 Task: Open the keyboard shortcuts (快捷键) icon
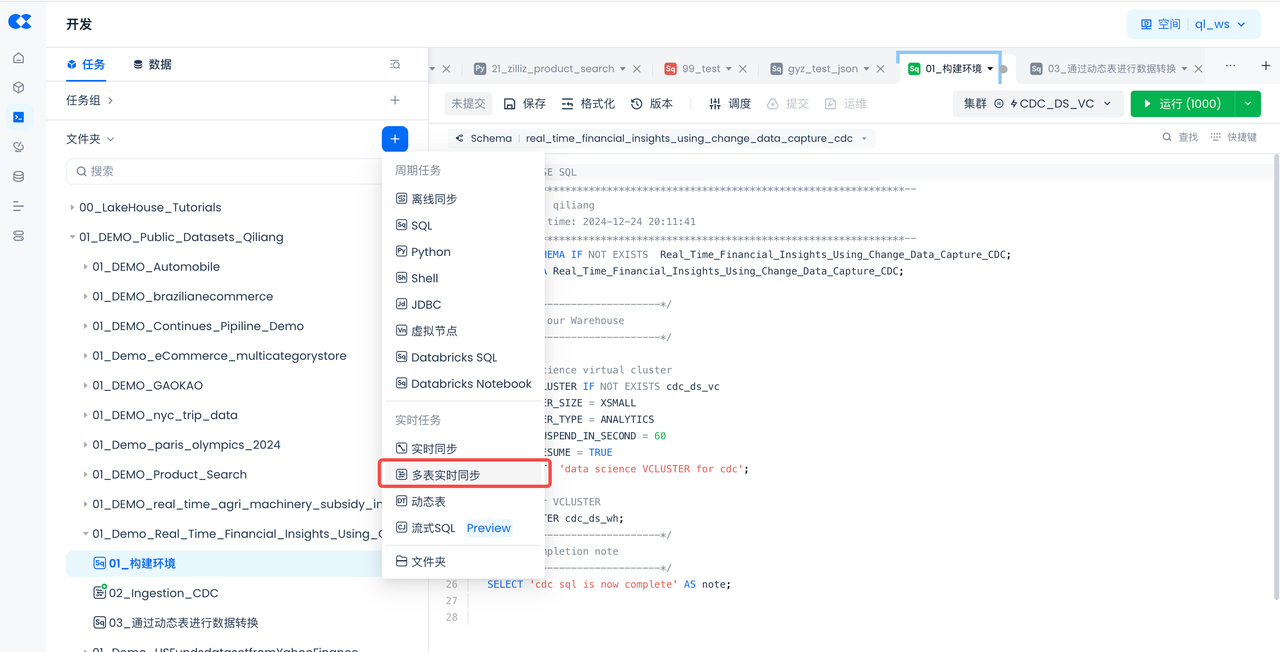pyautogui.click(x=1216, y=138)
